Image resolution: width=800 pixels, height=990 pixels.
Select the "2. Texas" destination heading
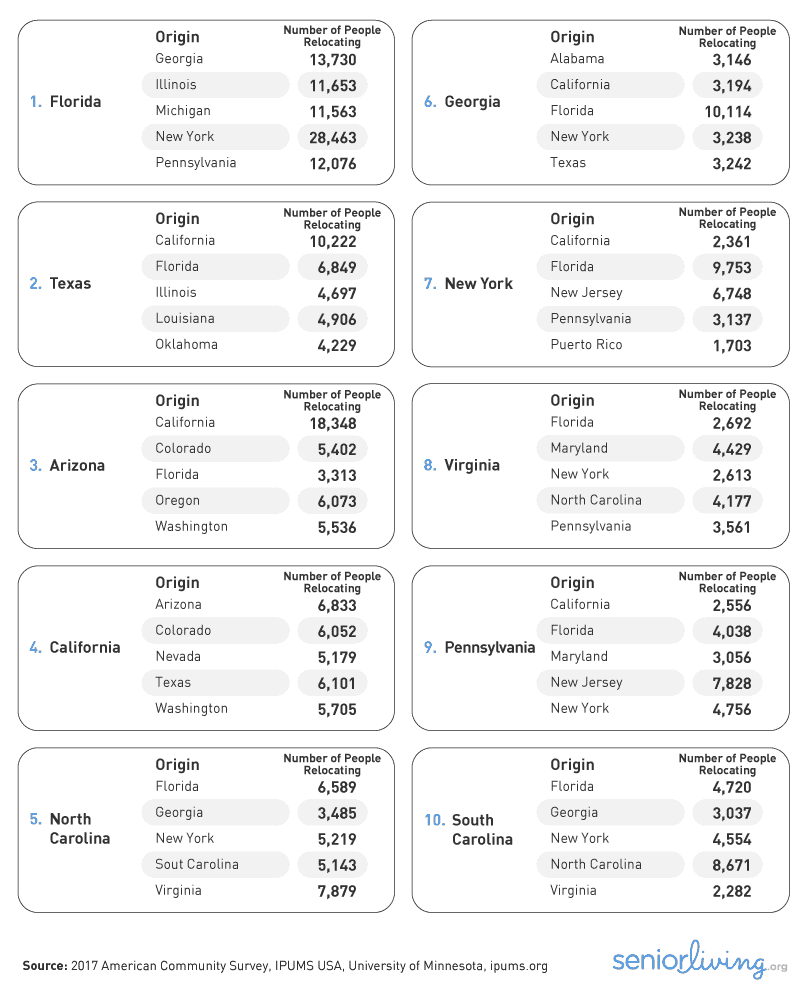coord(60,284)
